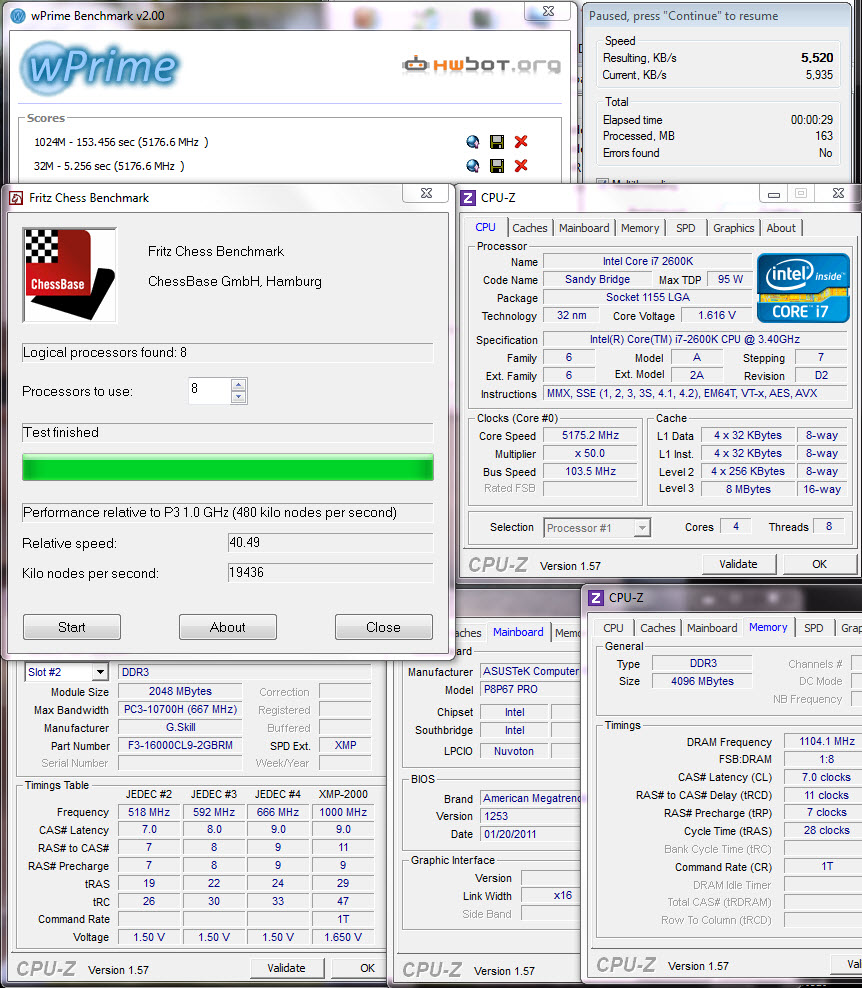Decrease processors to use with down arrow
Image resolution: width=862 pixels, height=988 pixels.
pos(238,397)
